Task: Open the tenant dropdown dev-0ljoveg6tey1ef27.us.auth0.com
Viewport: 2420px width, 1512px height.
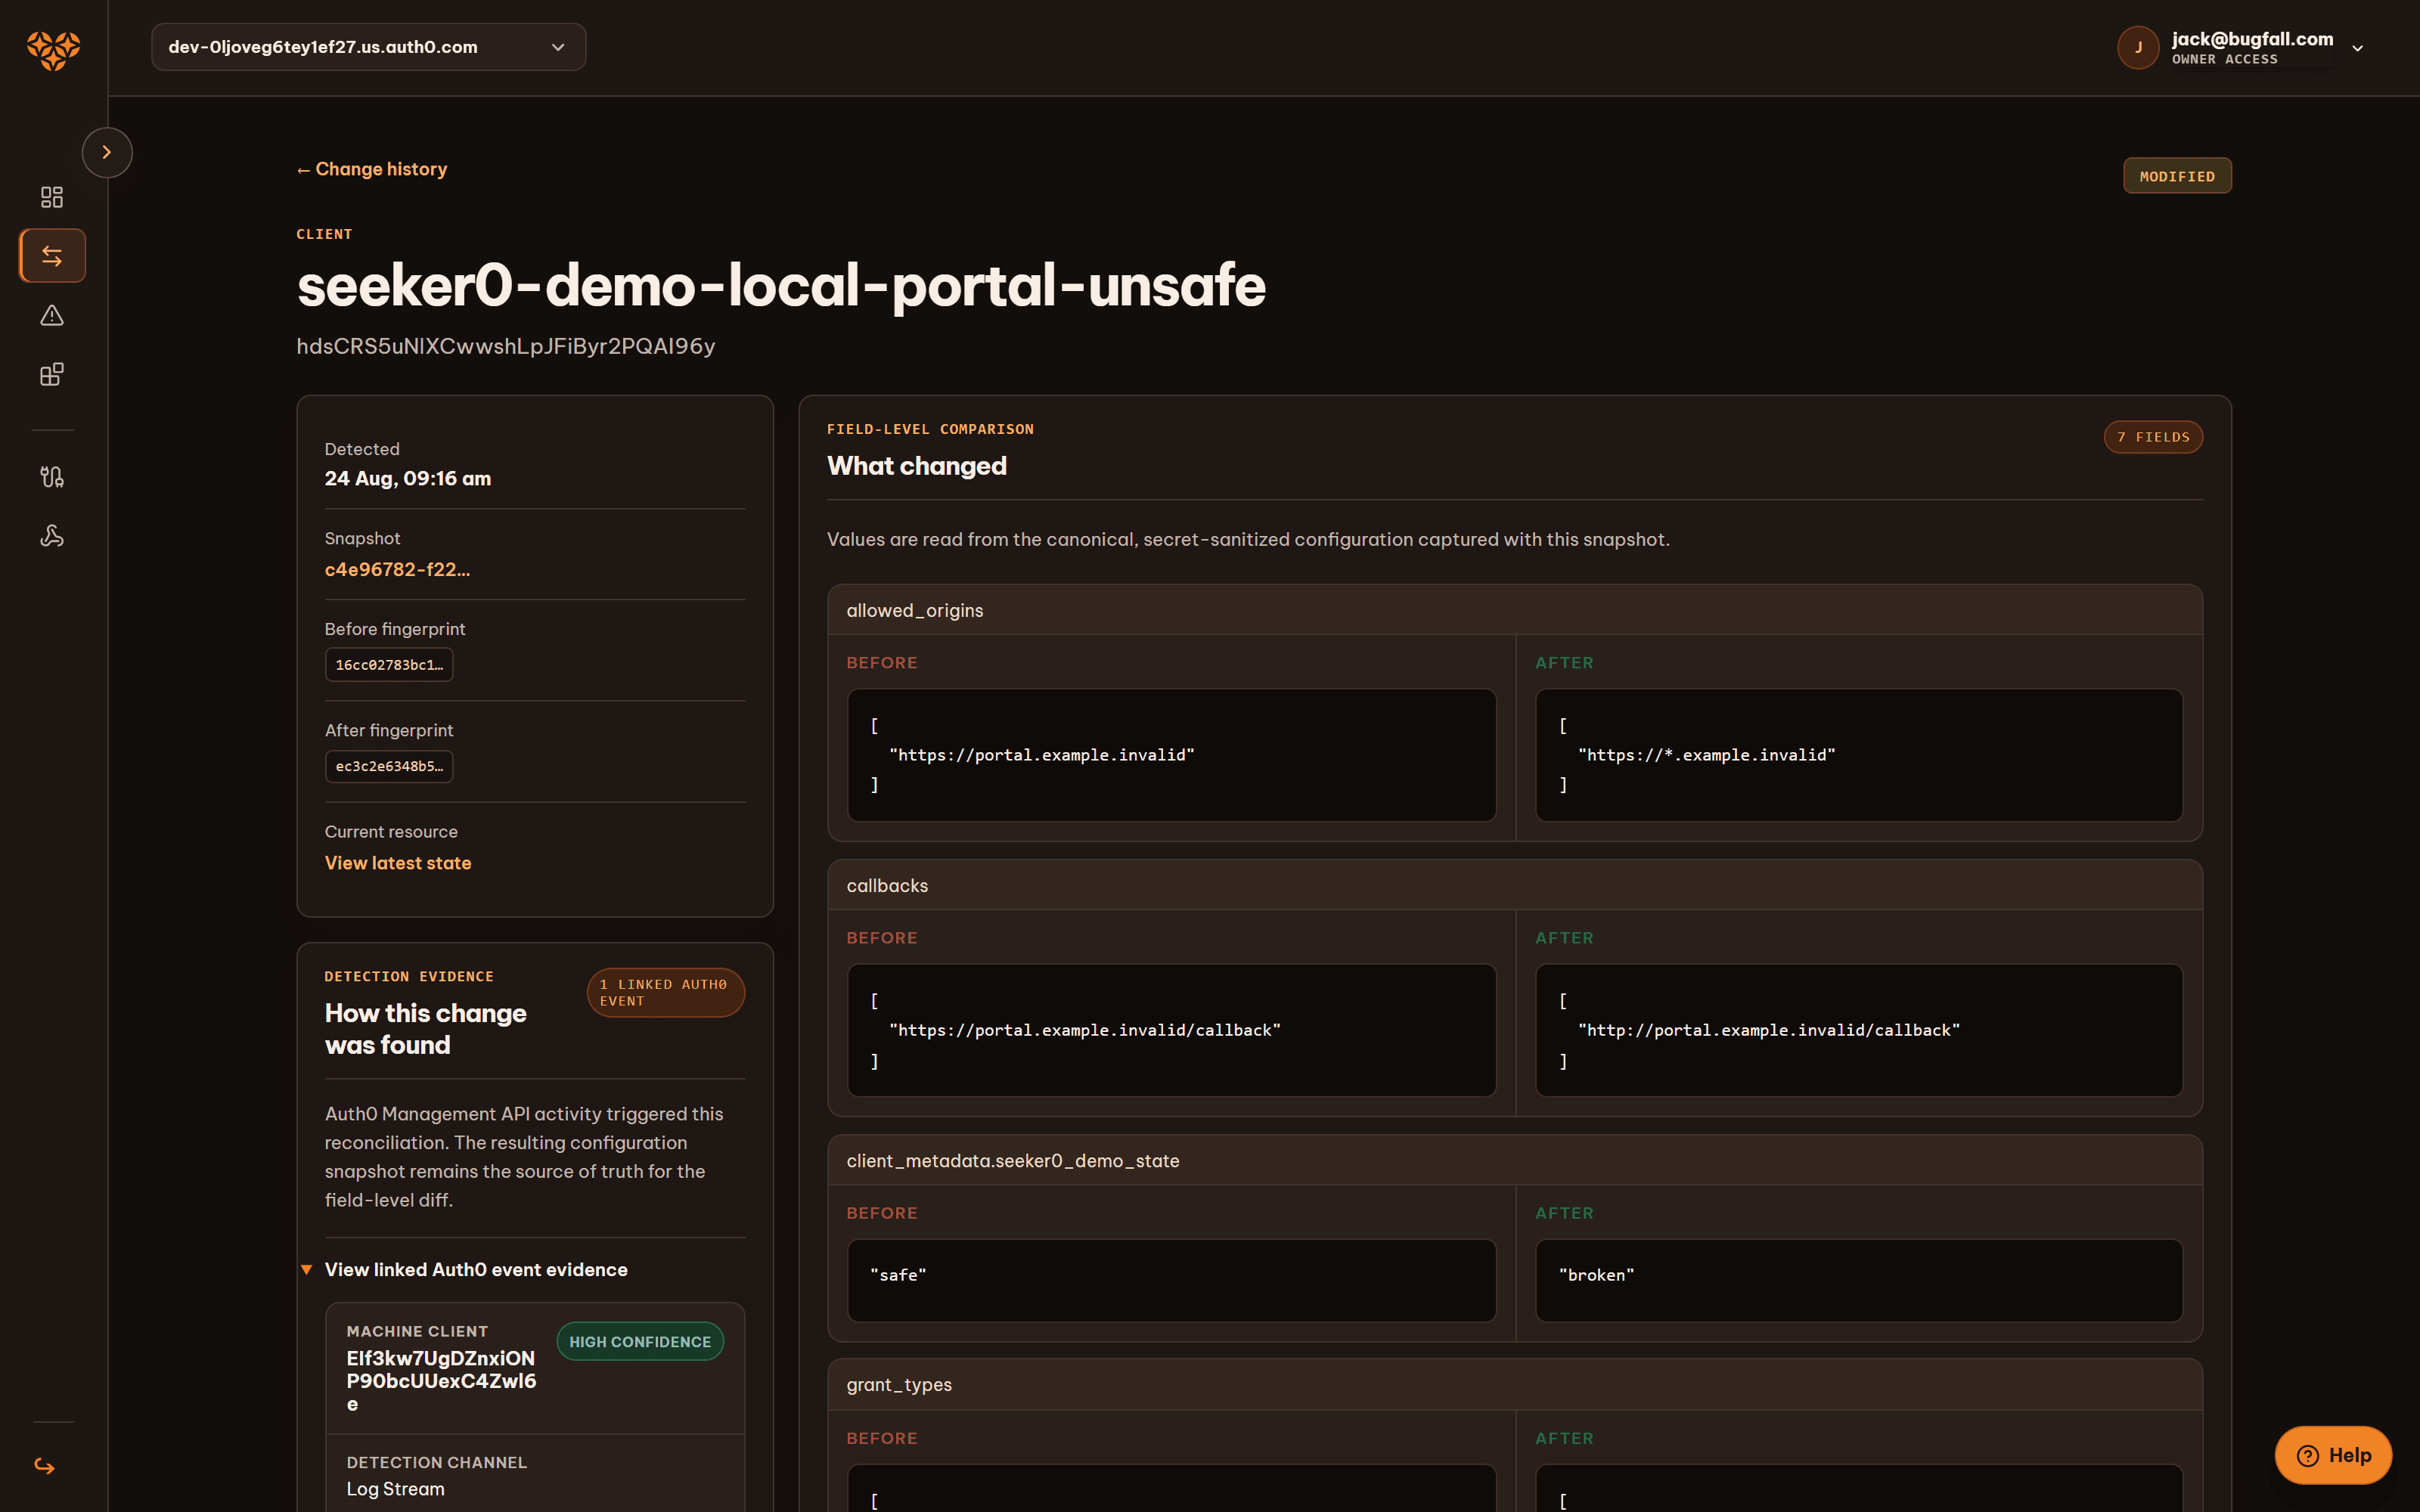Action: point(368,47)
